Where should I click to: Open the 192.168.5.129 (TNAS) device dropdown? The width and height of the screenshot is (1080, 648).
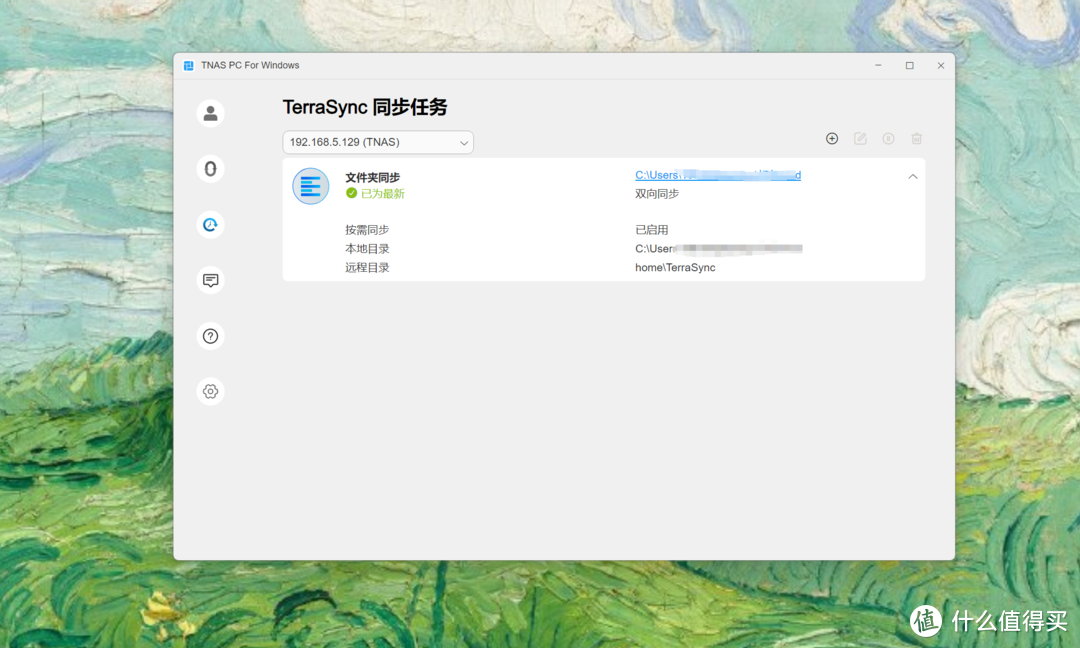point(378,143)
